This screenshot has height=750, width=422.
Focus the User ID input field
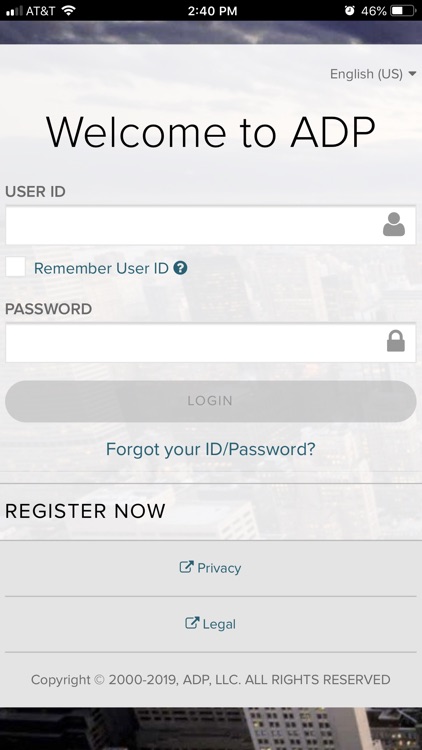[211, 225]
